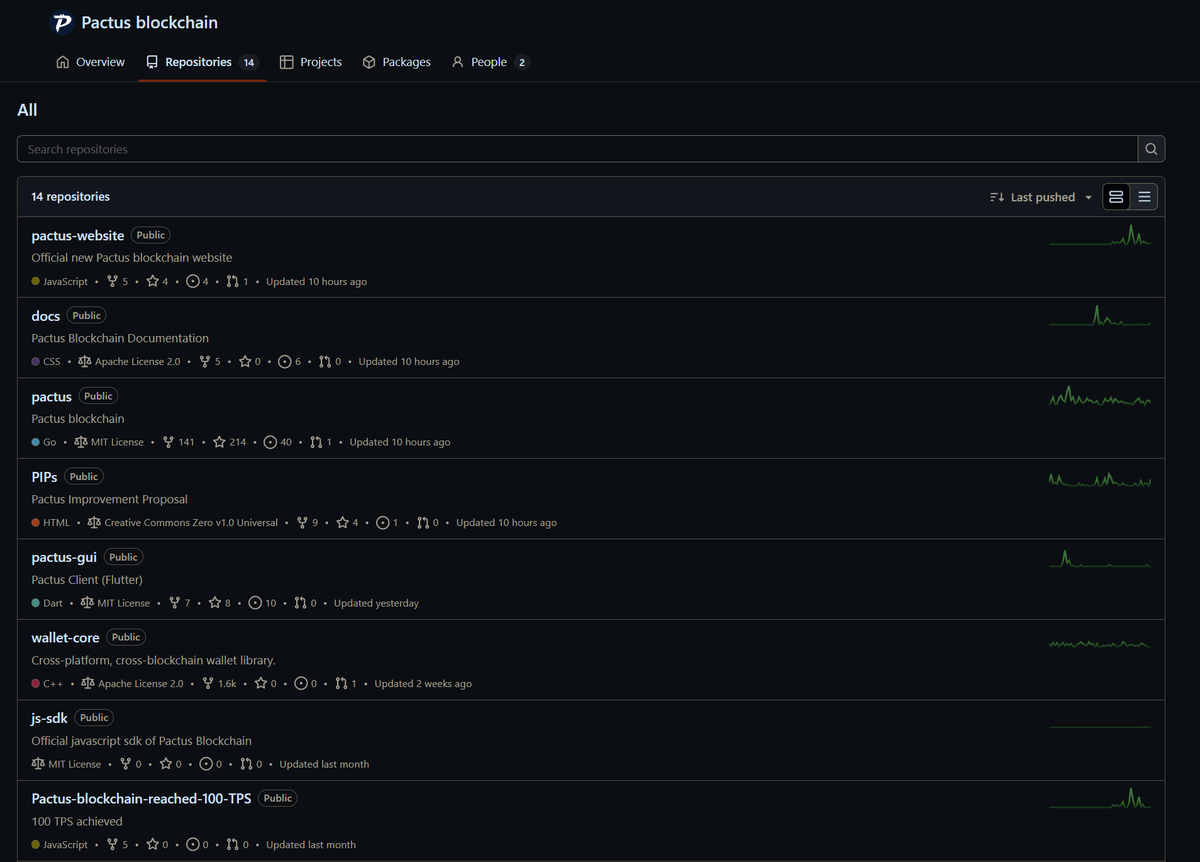Focus the Search repositories field

[x=577, y=149]
